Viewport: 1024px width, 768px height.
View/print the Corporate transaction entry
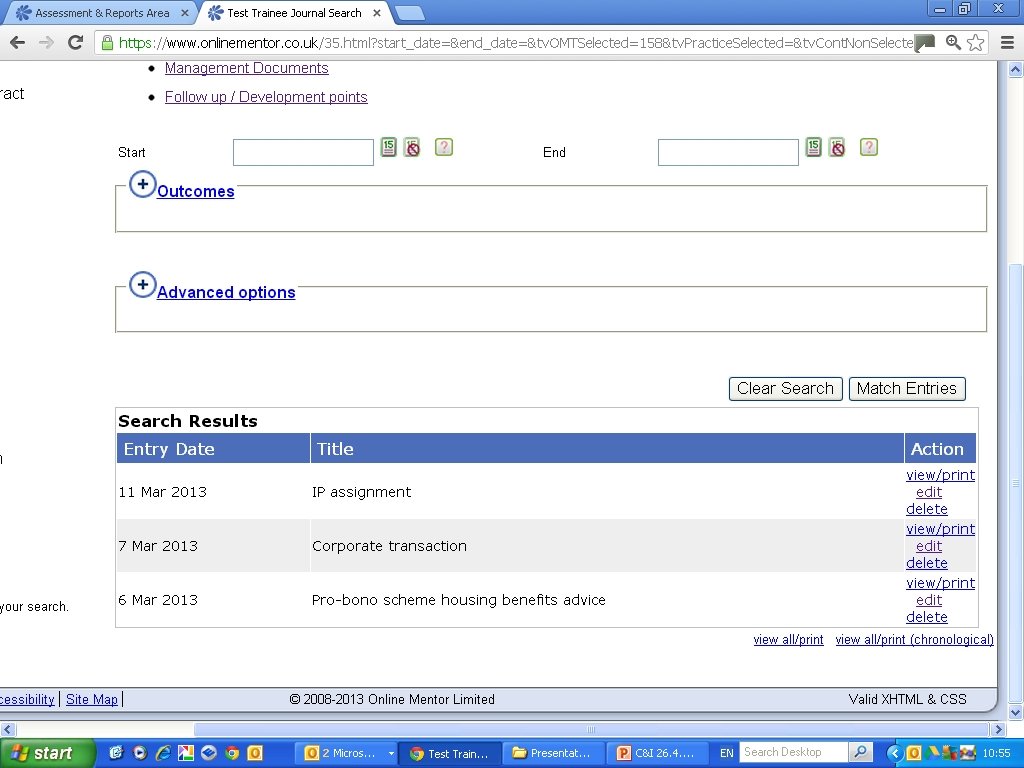click(940, 529)
